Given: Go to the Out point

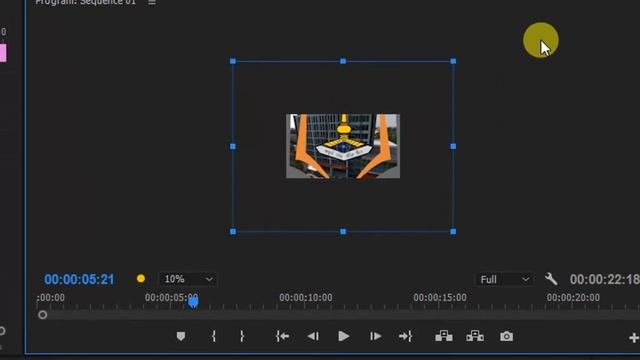Looking at the screenshot, I should [x=405, y=336].
